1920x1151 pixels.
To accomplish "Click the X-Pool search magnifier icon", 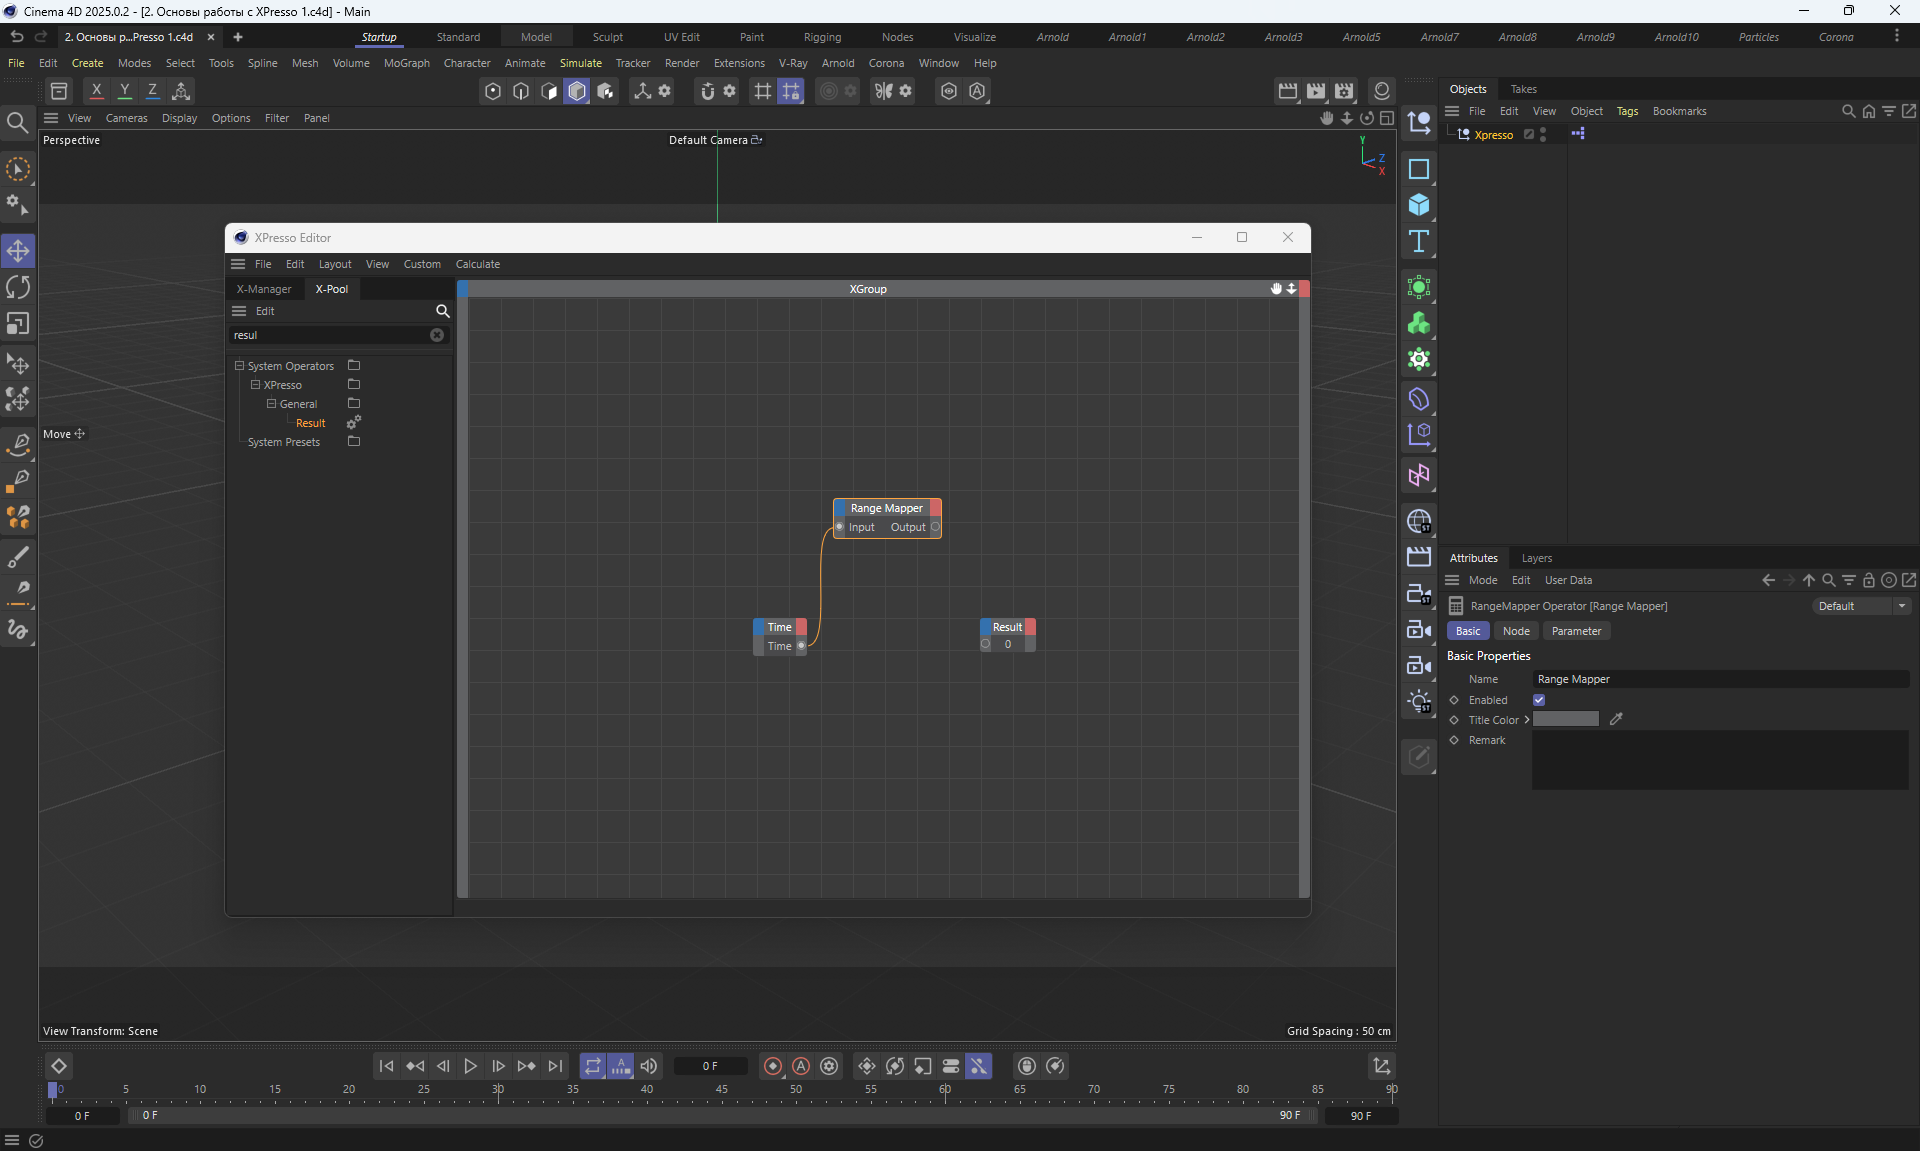I will [443, 311].
